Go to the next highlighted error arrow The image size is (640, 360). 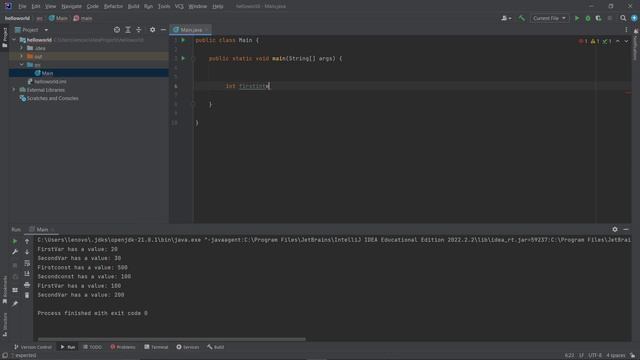coord(626,41)
